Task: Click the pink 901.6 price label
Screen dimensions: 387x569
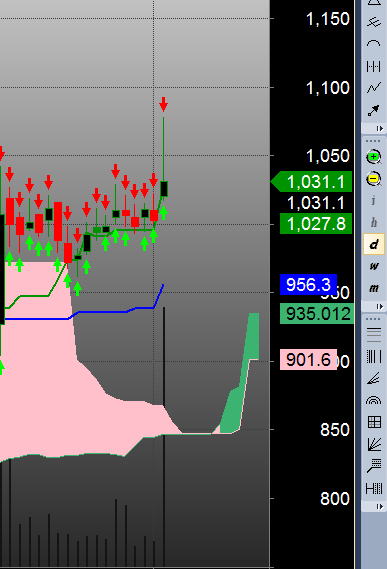Action: tap(309, 360)
